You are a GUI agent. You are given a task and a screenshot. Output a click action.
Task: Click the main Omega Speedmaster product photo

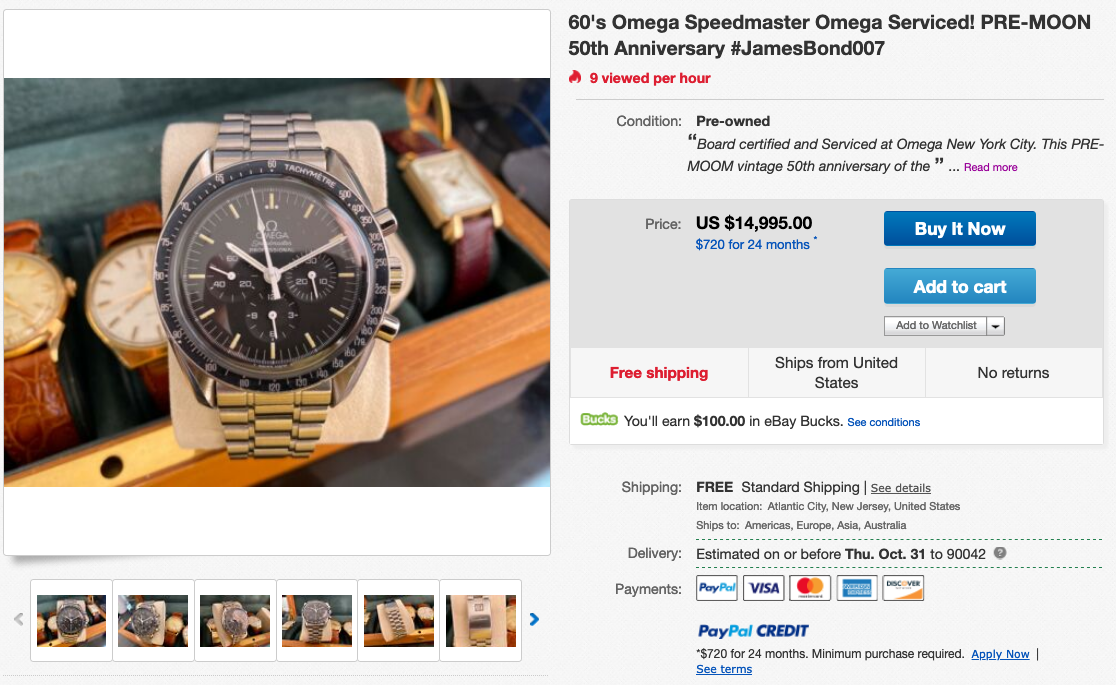[277, 282]
